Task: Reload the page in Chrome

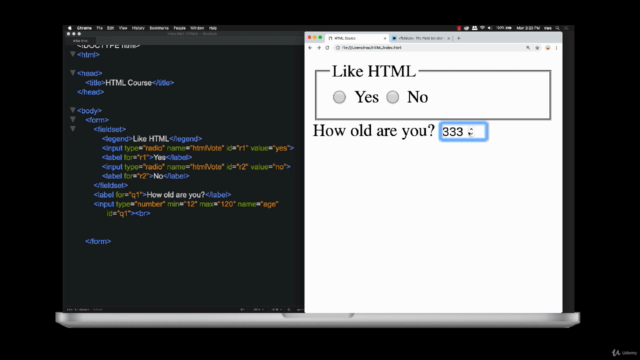Action: 327,48
